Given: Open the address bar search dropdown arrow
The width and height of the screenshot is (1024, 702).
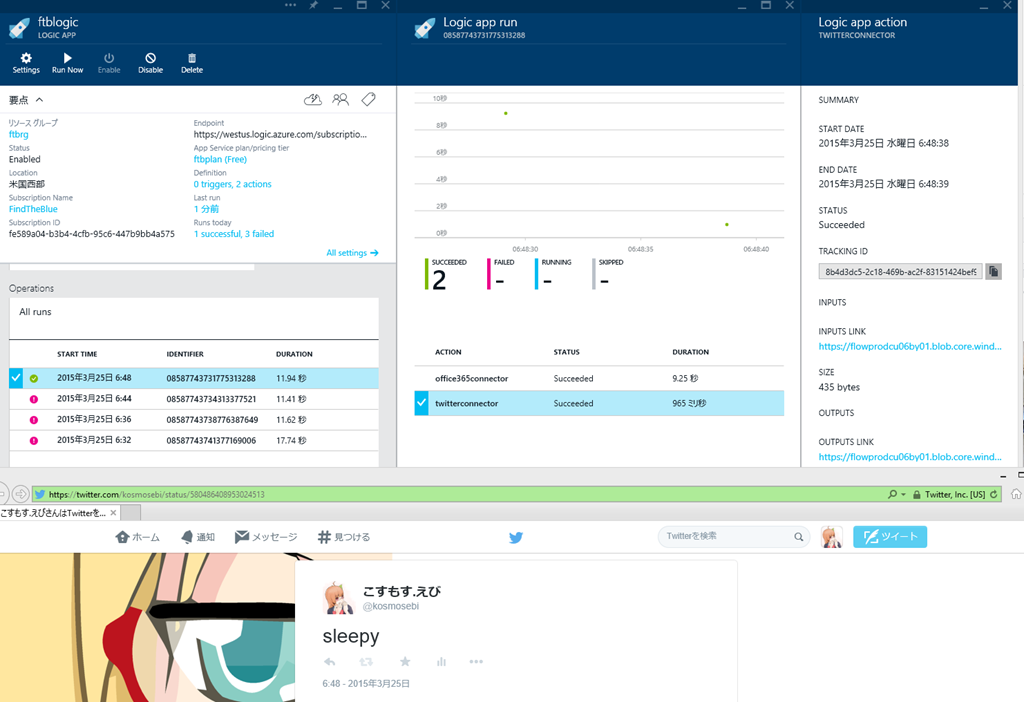Looking at the screenshot, I should [903, 494].
